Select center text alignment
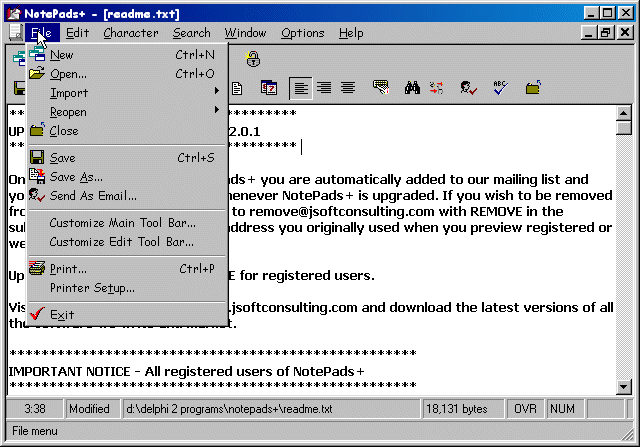The width and height of the screenshot is (640, 447). point(348,88)
